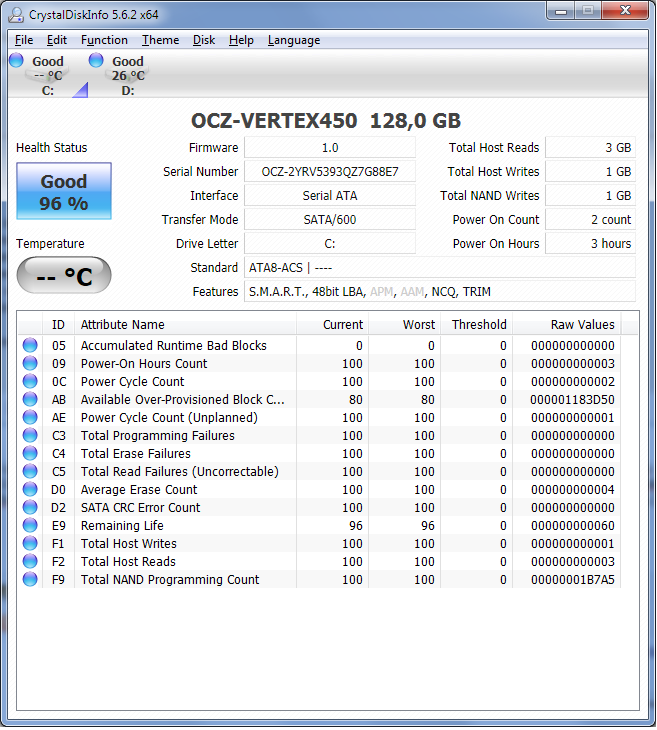Click Total Host Reads value 3 GB
The width and height of the screenshot is (657, 730).
click(x=590, y=148)
